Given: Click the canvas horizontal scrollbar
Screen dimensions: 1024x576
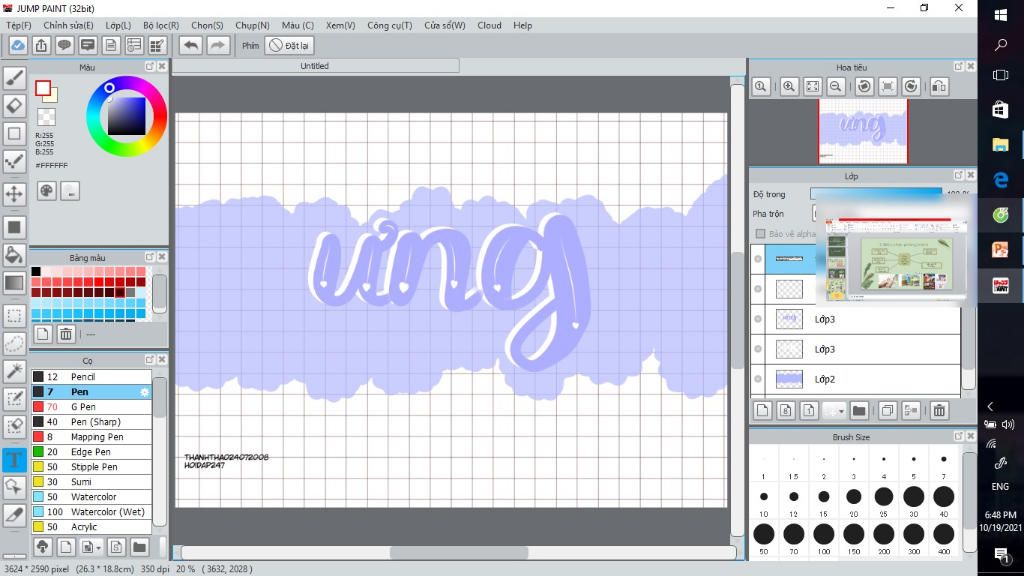Looking at the screenshot, I should pyautogui.click(x=458, y=552).
